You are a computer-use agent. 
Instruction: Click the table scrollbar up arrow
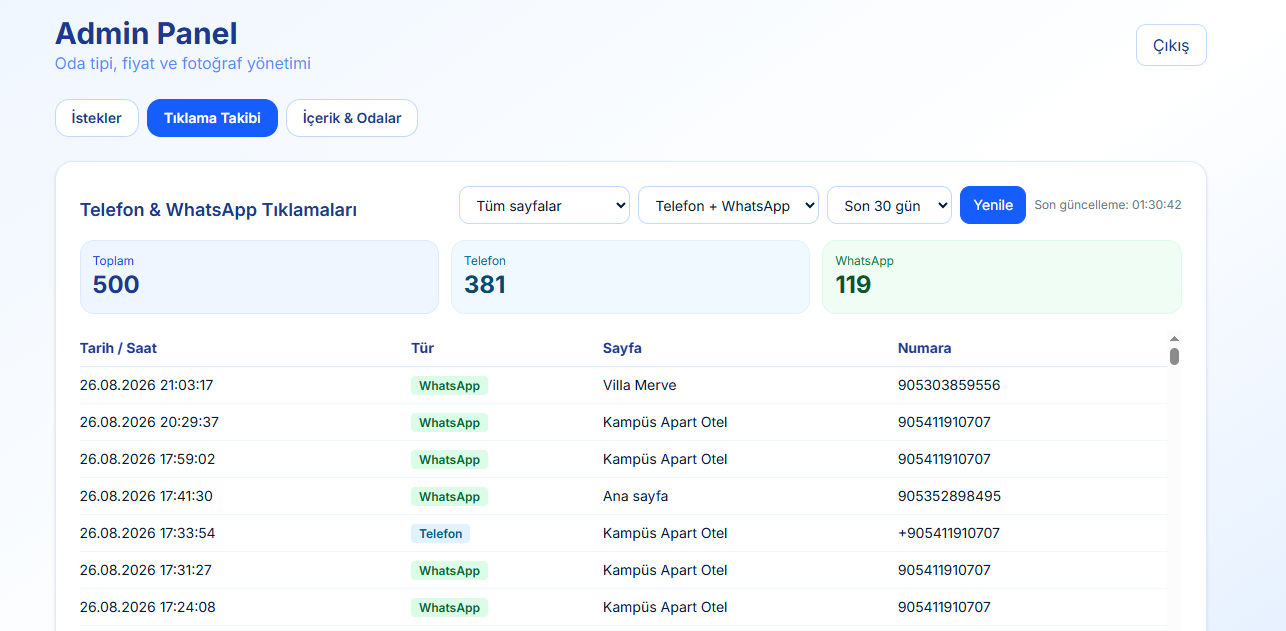[1174, 339]
